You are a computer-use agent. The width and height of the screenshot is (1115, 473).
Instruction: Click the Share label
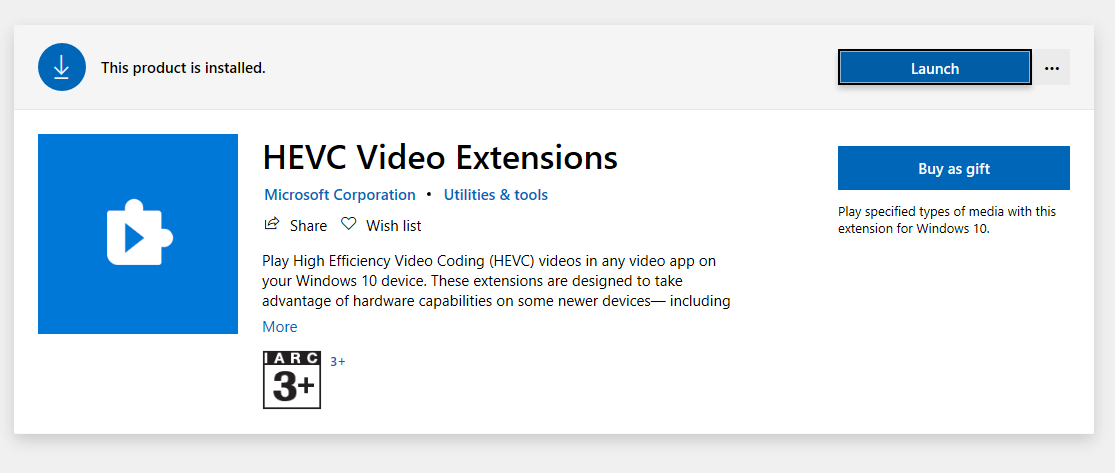[308, 225]
